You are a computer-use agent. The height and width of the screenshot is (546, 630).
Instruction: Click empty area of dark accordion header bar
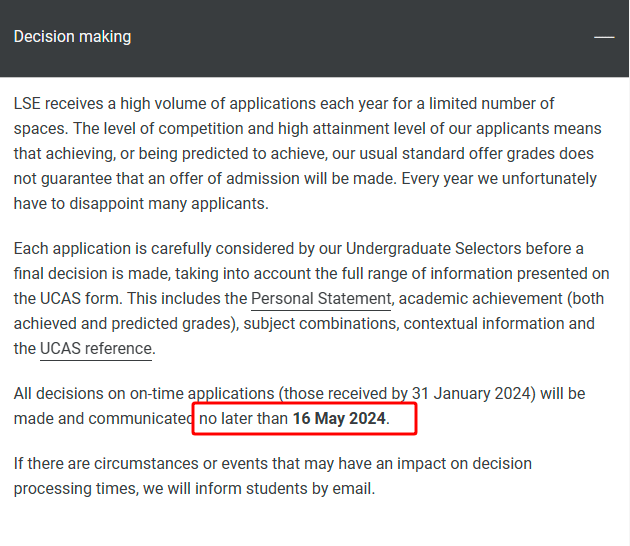point(362,37)
